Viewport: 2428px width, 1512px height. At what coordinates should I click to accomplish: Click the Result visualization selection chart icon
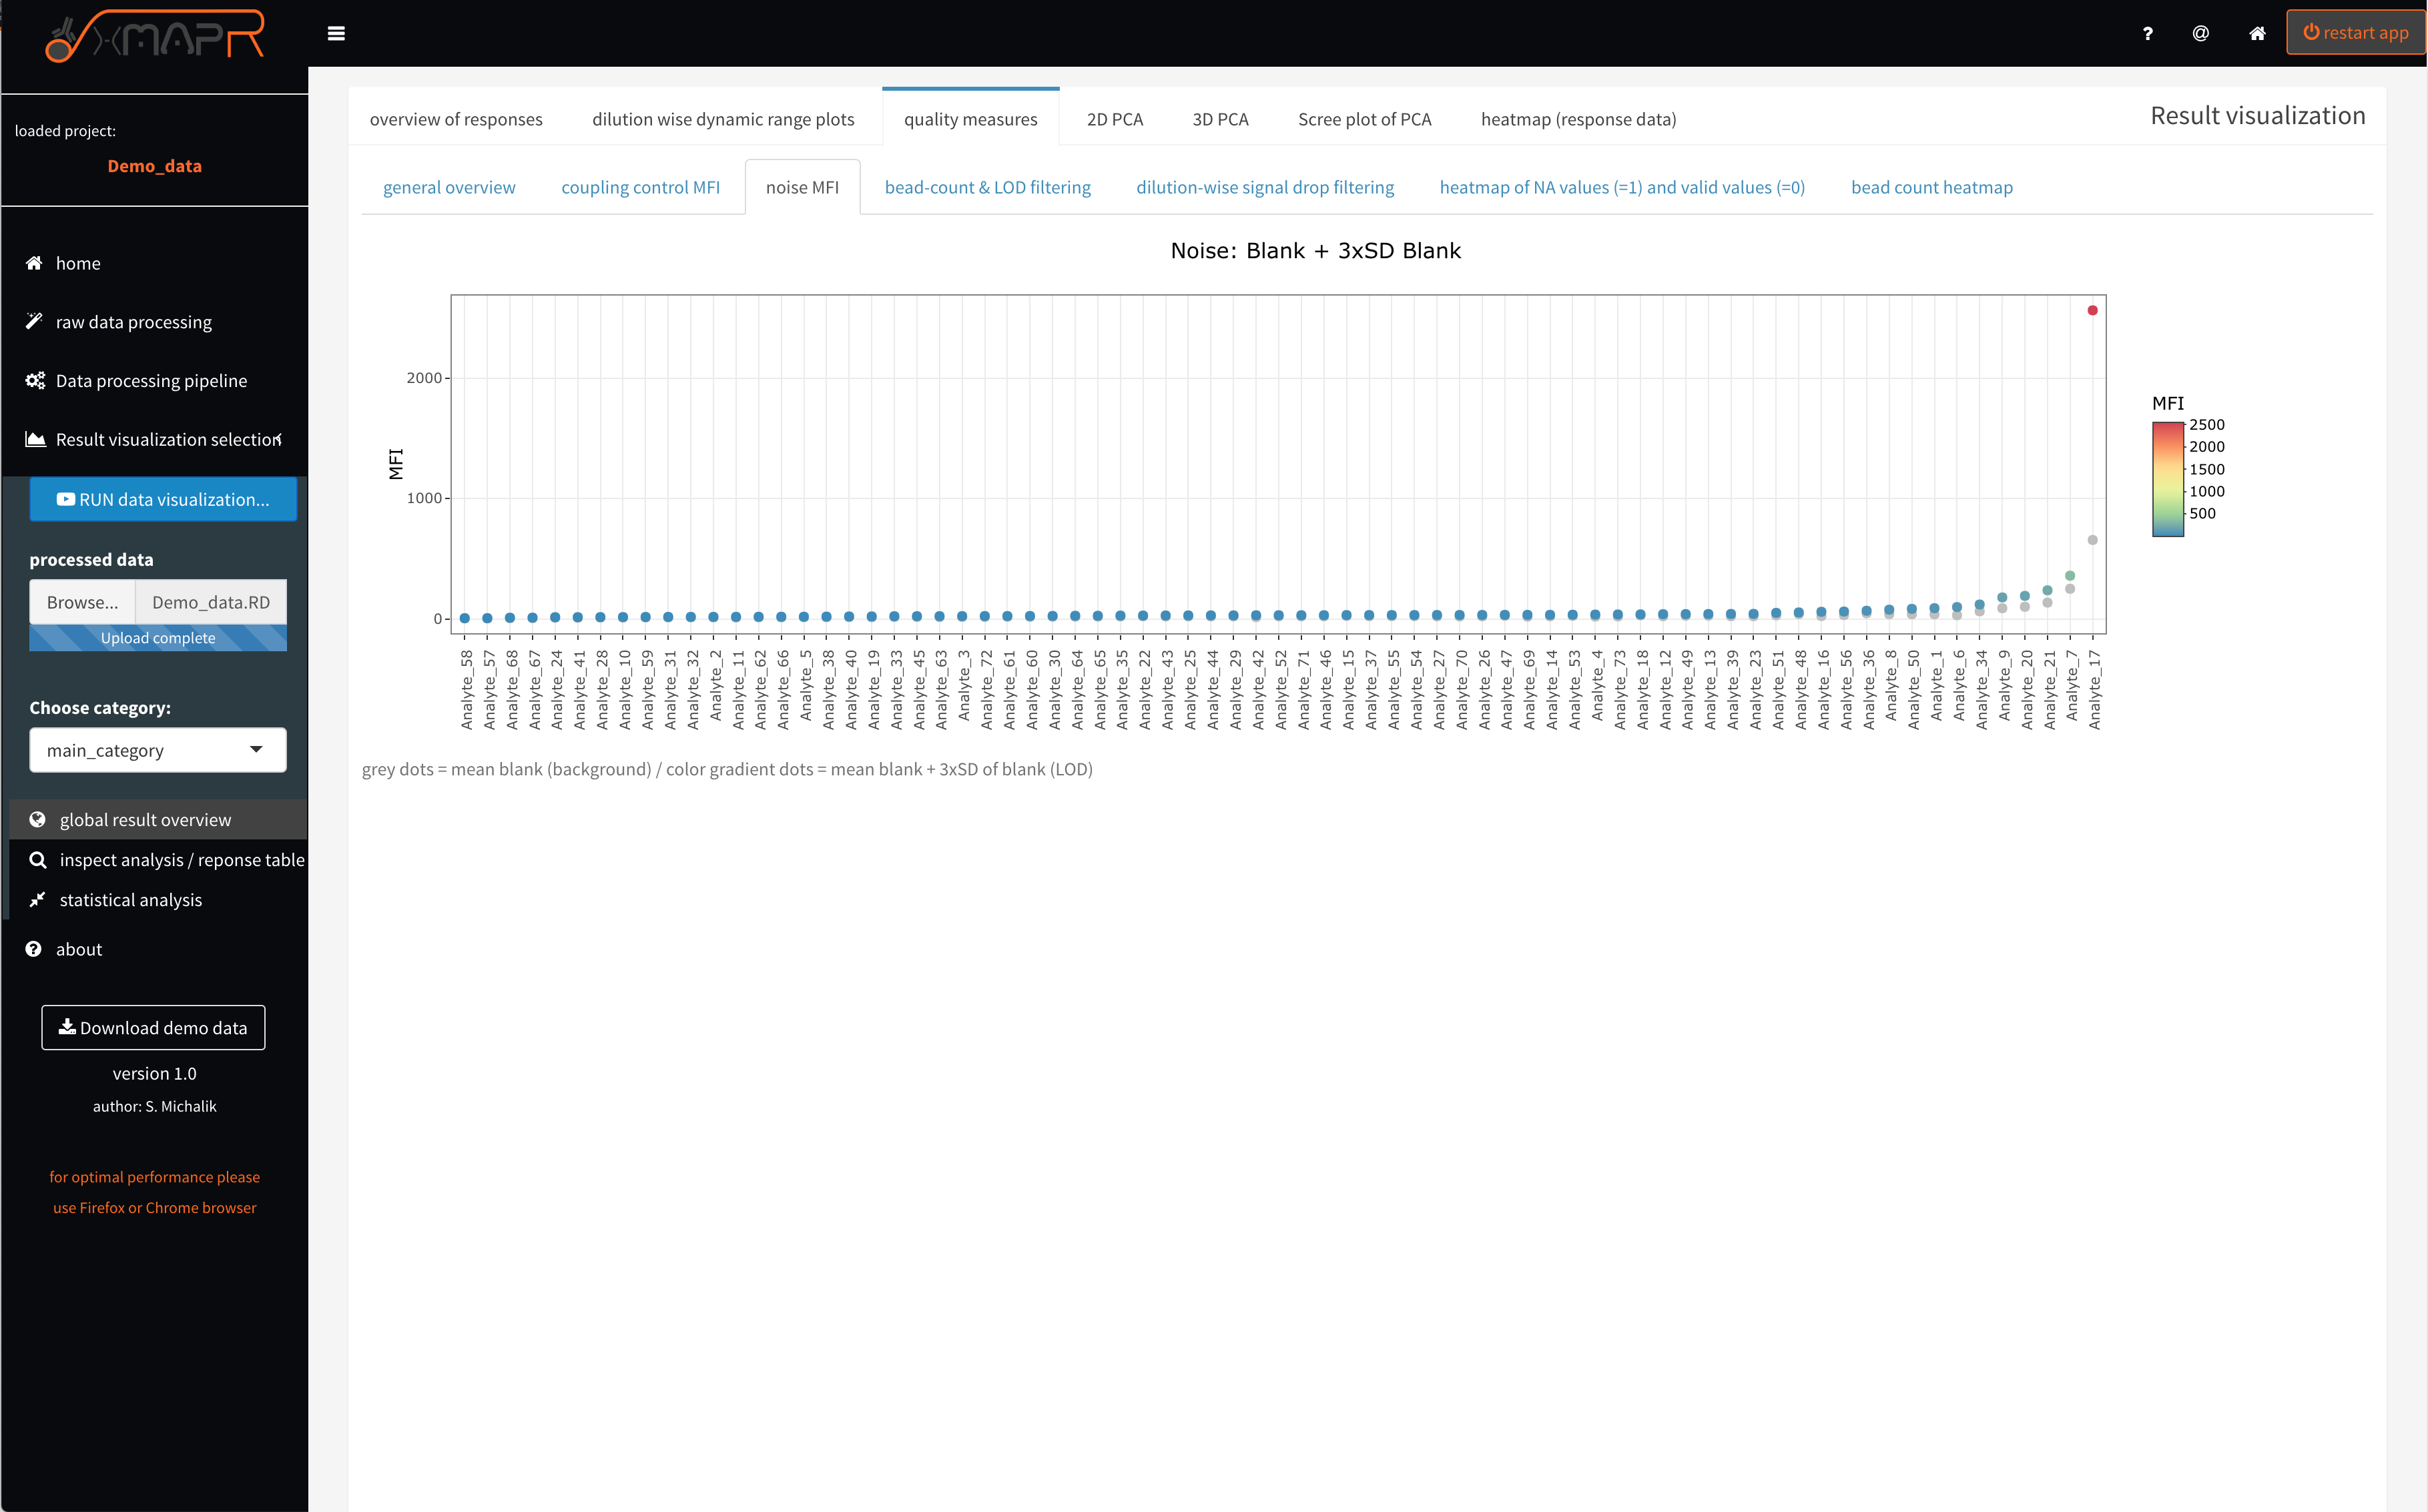(x=35, y=439)
